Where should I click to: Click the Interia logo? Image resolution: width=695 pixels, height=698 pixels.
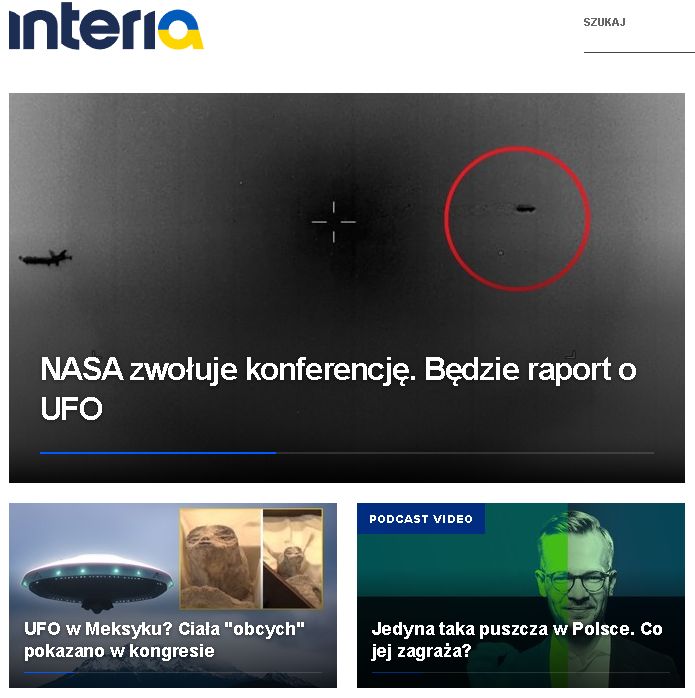click(106, 26)
